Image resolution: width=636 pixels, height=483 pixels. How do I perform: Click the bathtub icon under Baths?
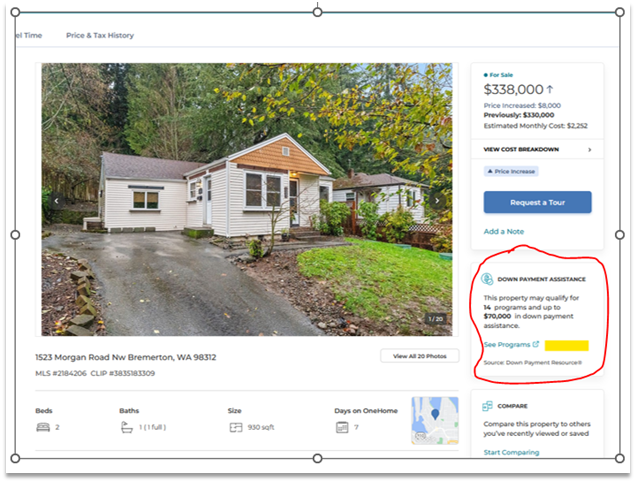[127, 427]
